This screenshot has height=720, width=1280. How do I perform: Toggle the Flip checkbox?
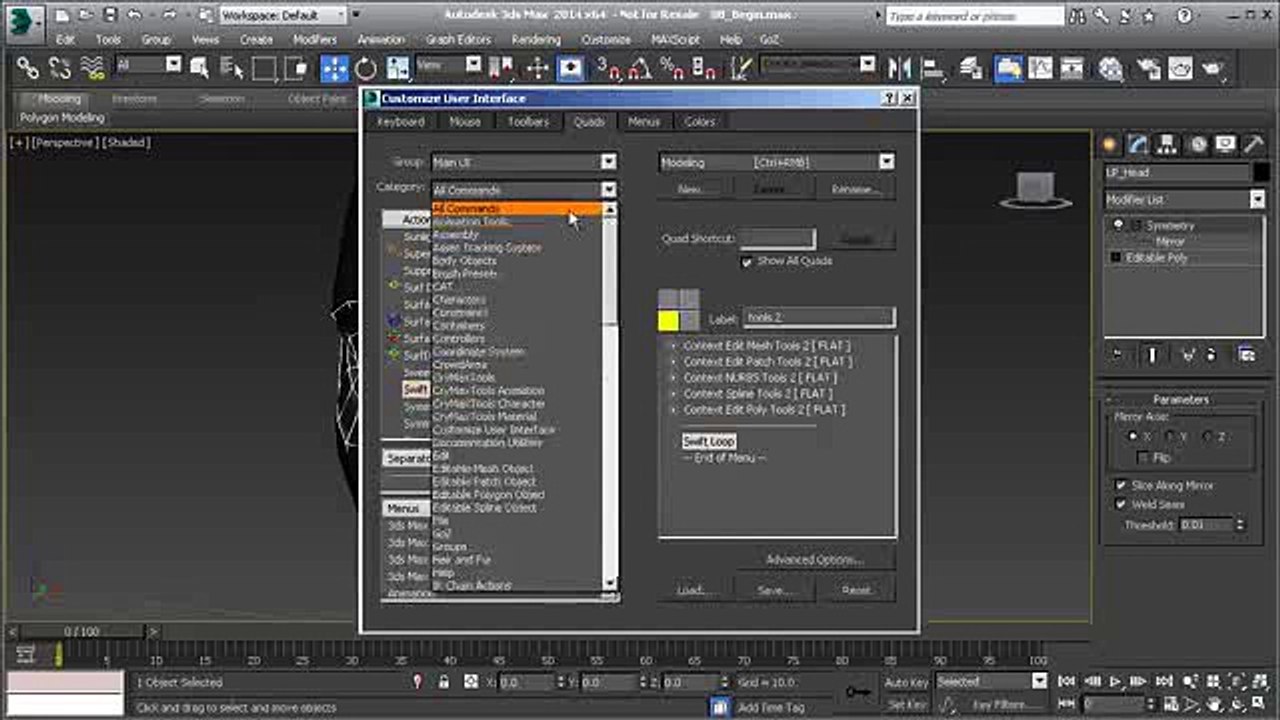tap(1143, 457)
